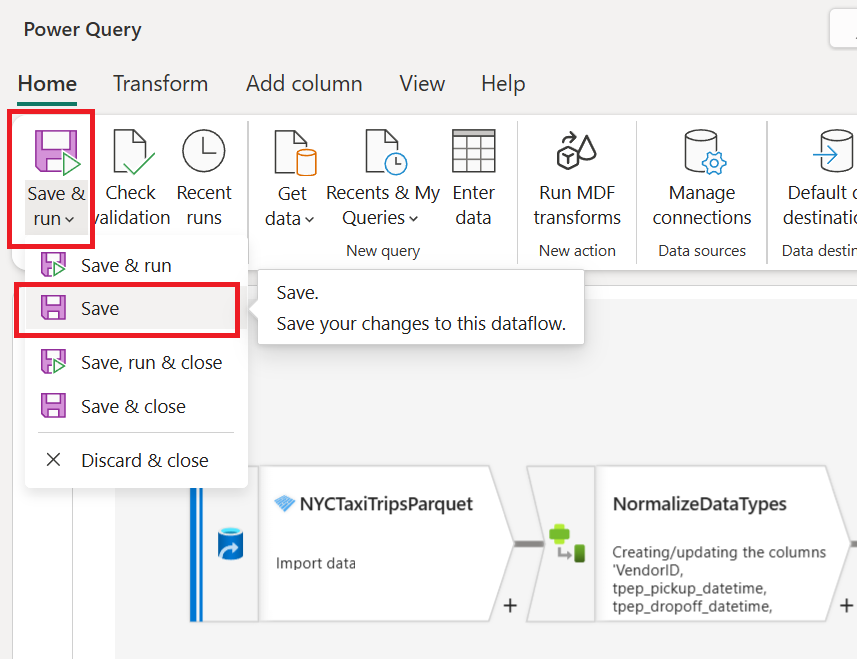Select Save, run & close option
Image resolution: width=857 pixels, height=659 pixels.
coord(136,363)
